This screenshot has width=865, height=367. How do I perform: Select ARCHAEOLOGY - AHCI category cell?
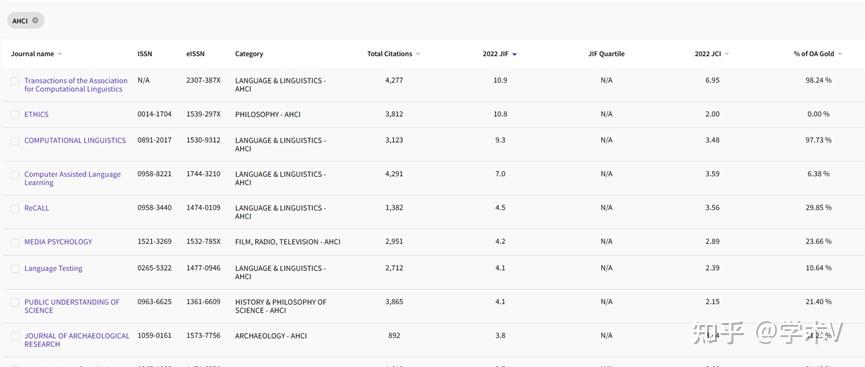[271, 336]
